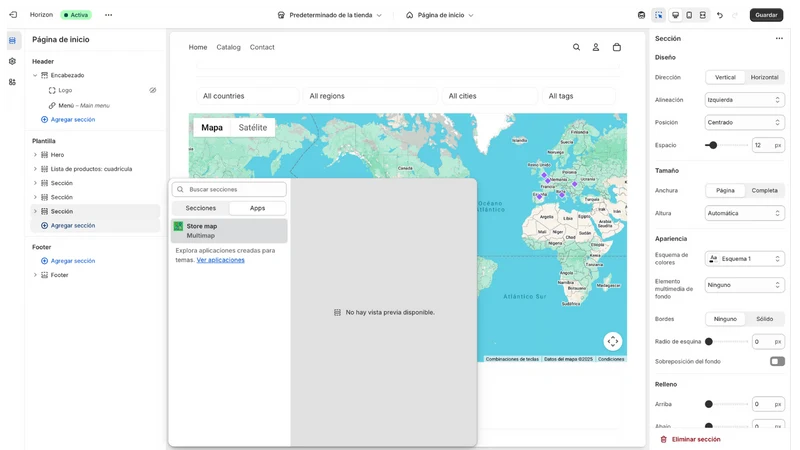Set Bordes to Sólido
Image resolution: width=800 pixels, height=450 pixels.
(x=764, y=319)
